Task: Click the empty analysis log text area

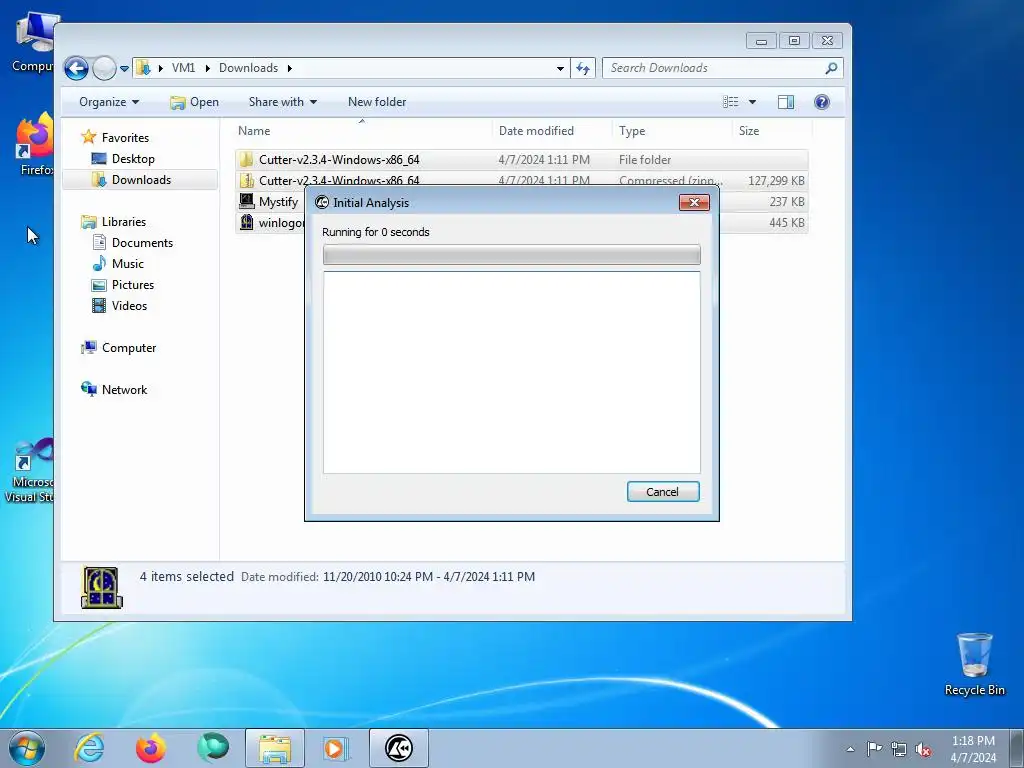Action: pyautogui.click(x=511, y=372)
